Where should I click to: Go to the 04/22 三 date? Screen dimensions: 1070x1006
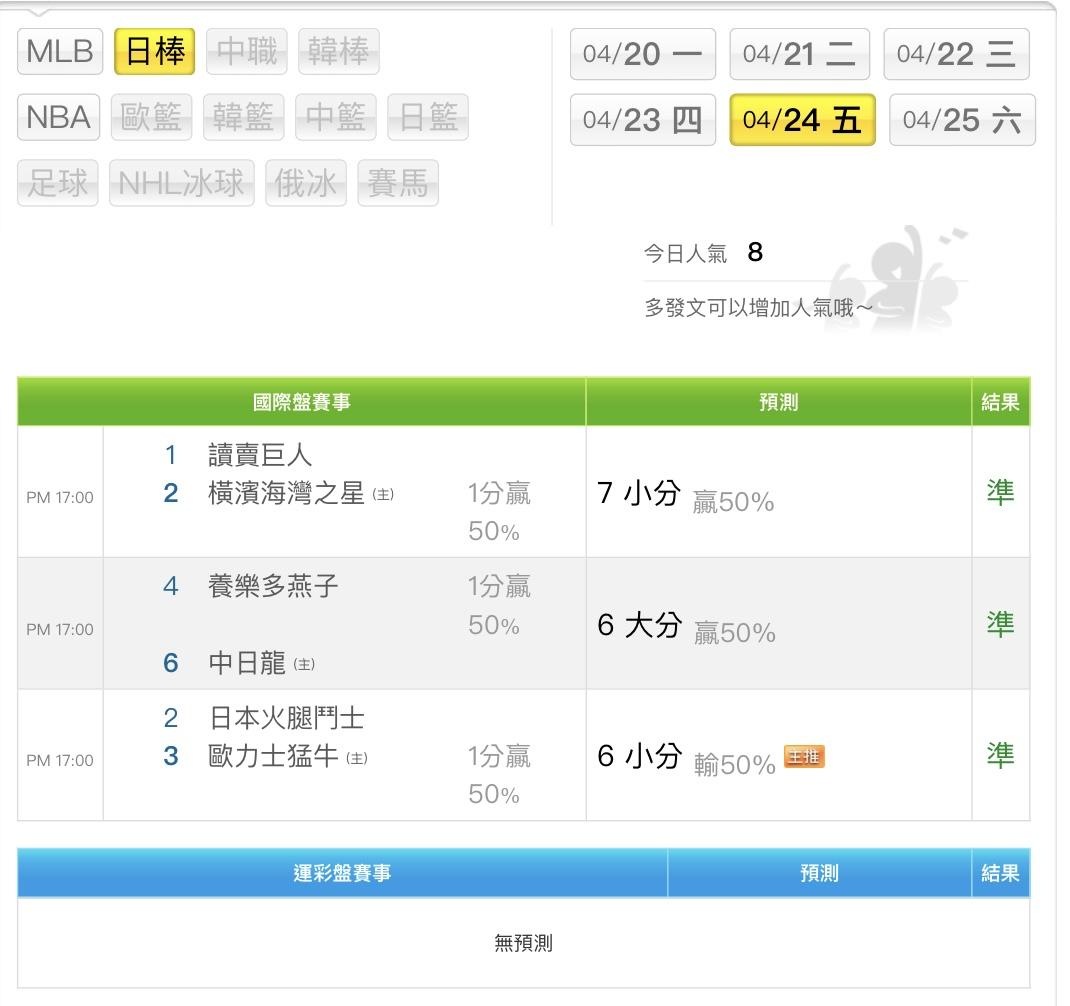(x=956, y=54)
